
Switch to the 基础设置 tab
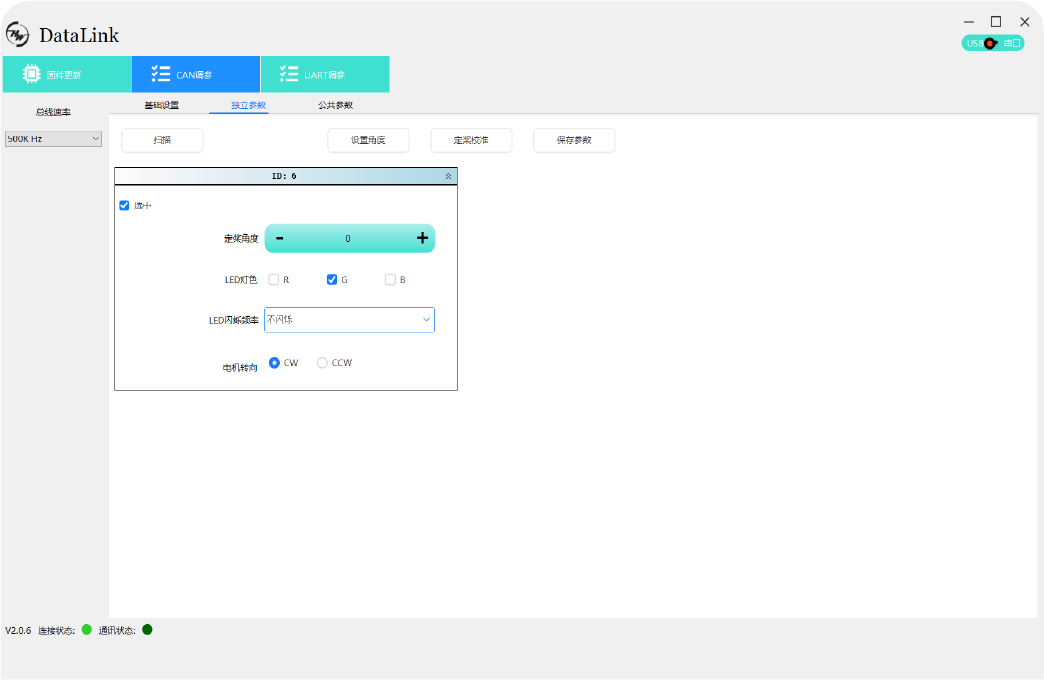pyautogui.click(x=161, y=105)
